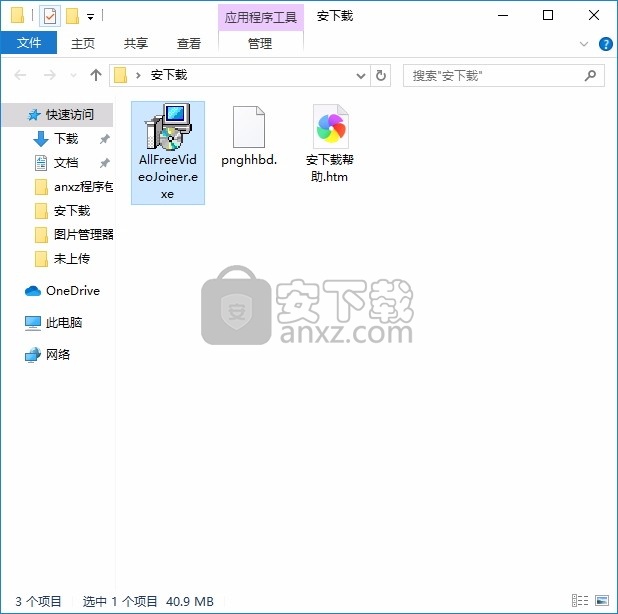Switch to large icons view in the status bar
Screen dimensions: 618x614
[601, 601]
